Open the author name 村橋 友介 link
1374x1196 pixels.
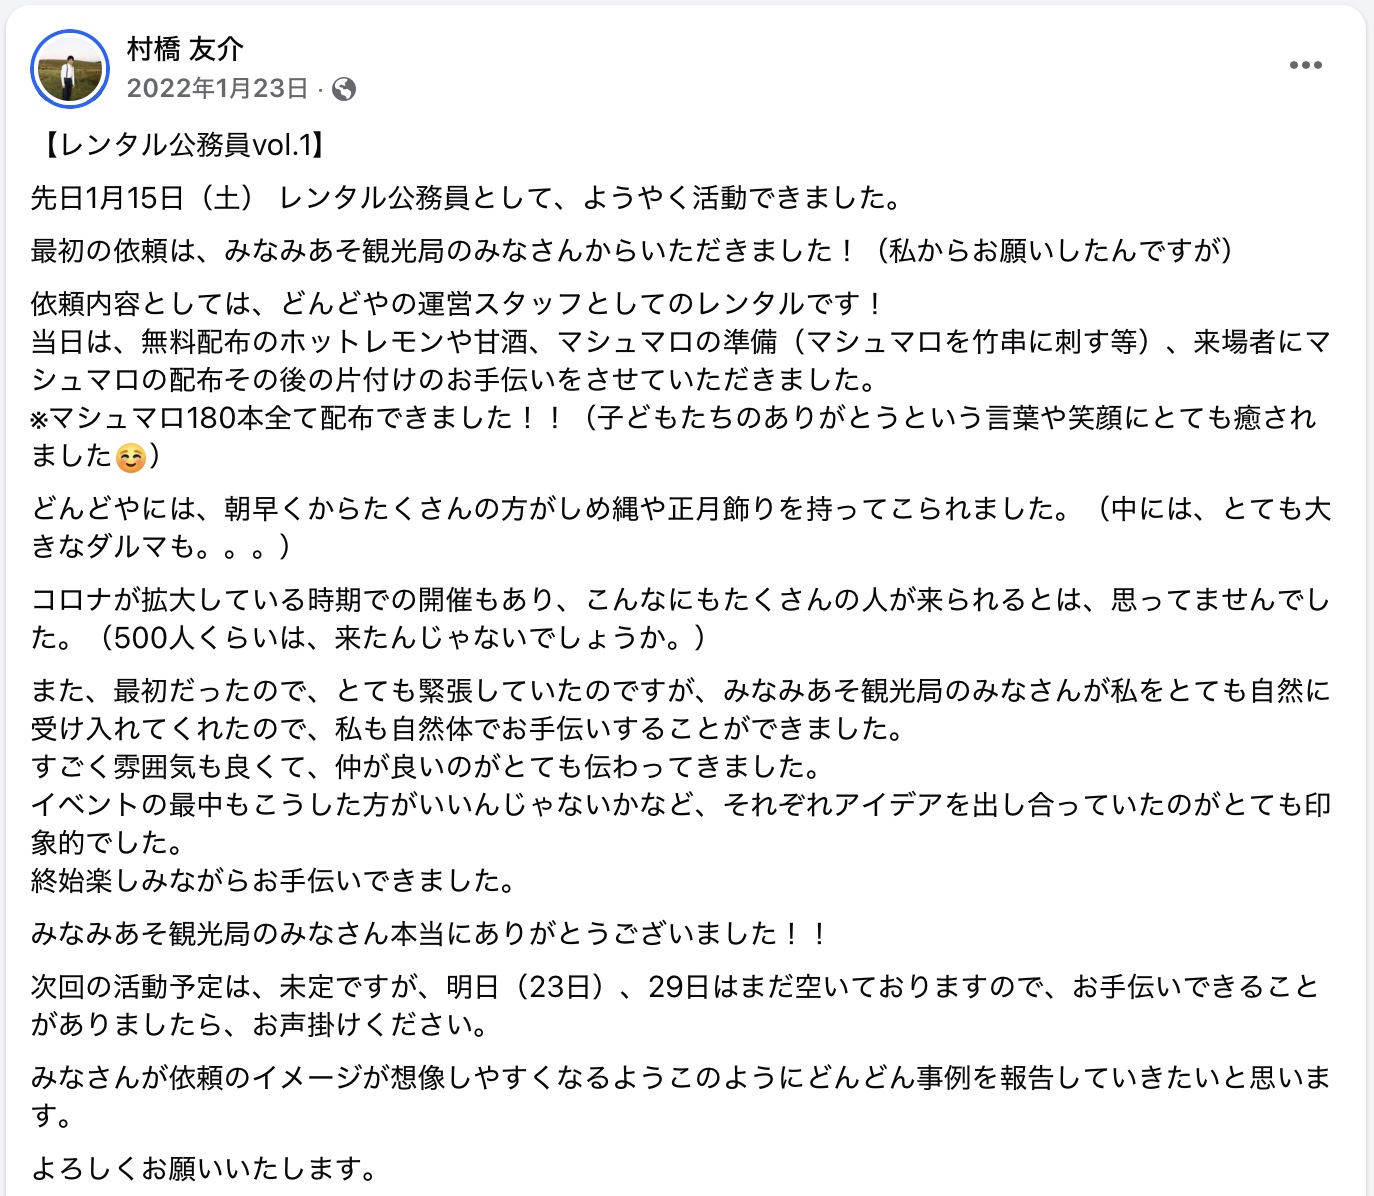click(185, 49)
